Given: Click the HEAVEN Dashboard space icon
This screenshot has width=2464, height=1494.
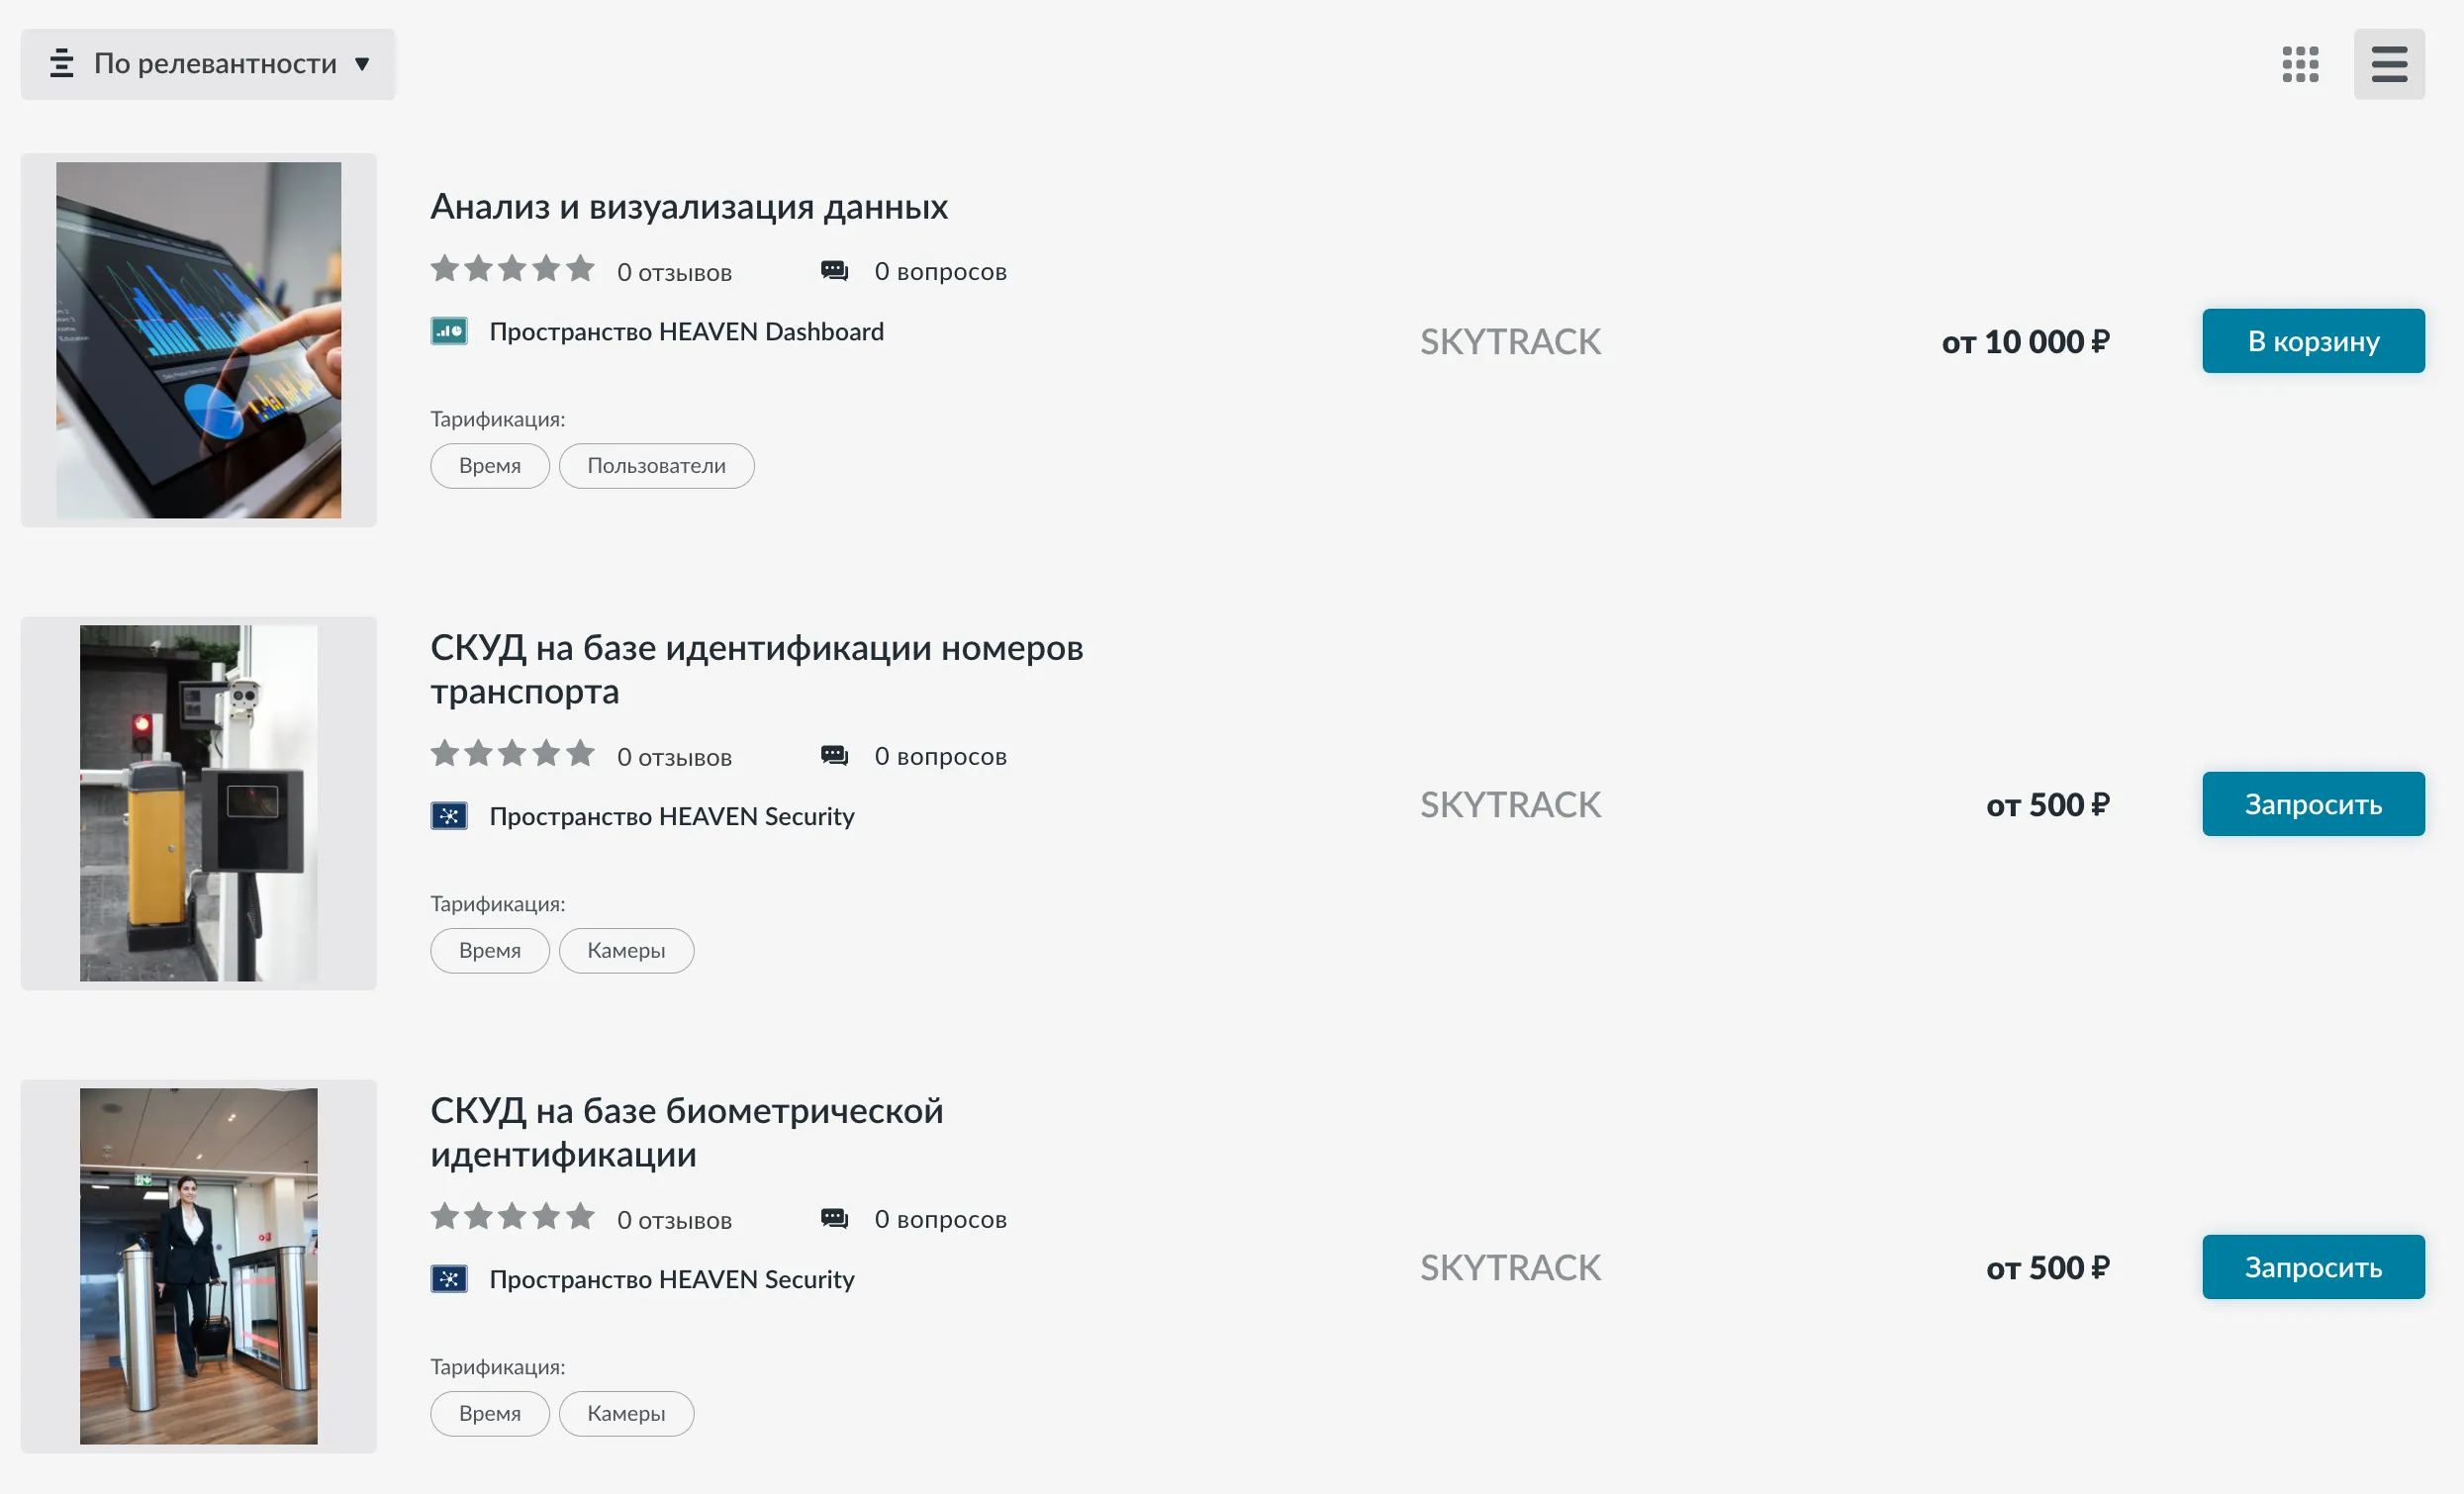Looking at the screenshot, I should (449, 331).
